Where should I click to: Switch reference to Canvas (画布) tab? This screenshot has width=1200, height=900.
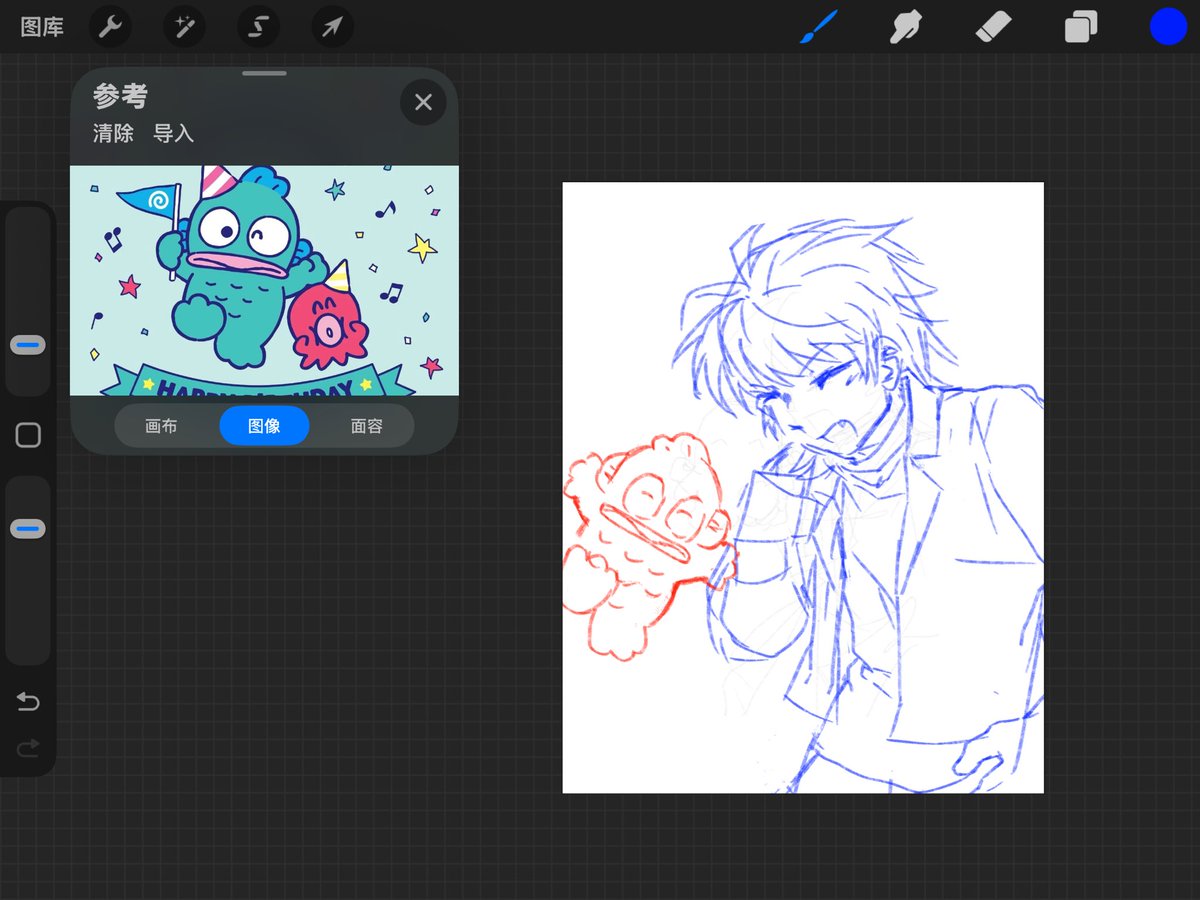161,426
